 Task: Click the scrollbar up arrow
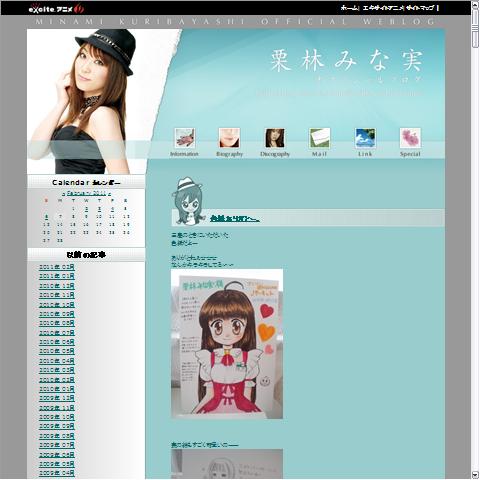475,4
